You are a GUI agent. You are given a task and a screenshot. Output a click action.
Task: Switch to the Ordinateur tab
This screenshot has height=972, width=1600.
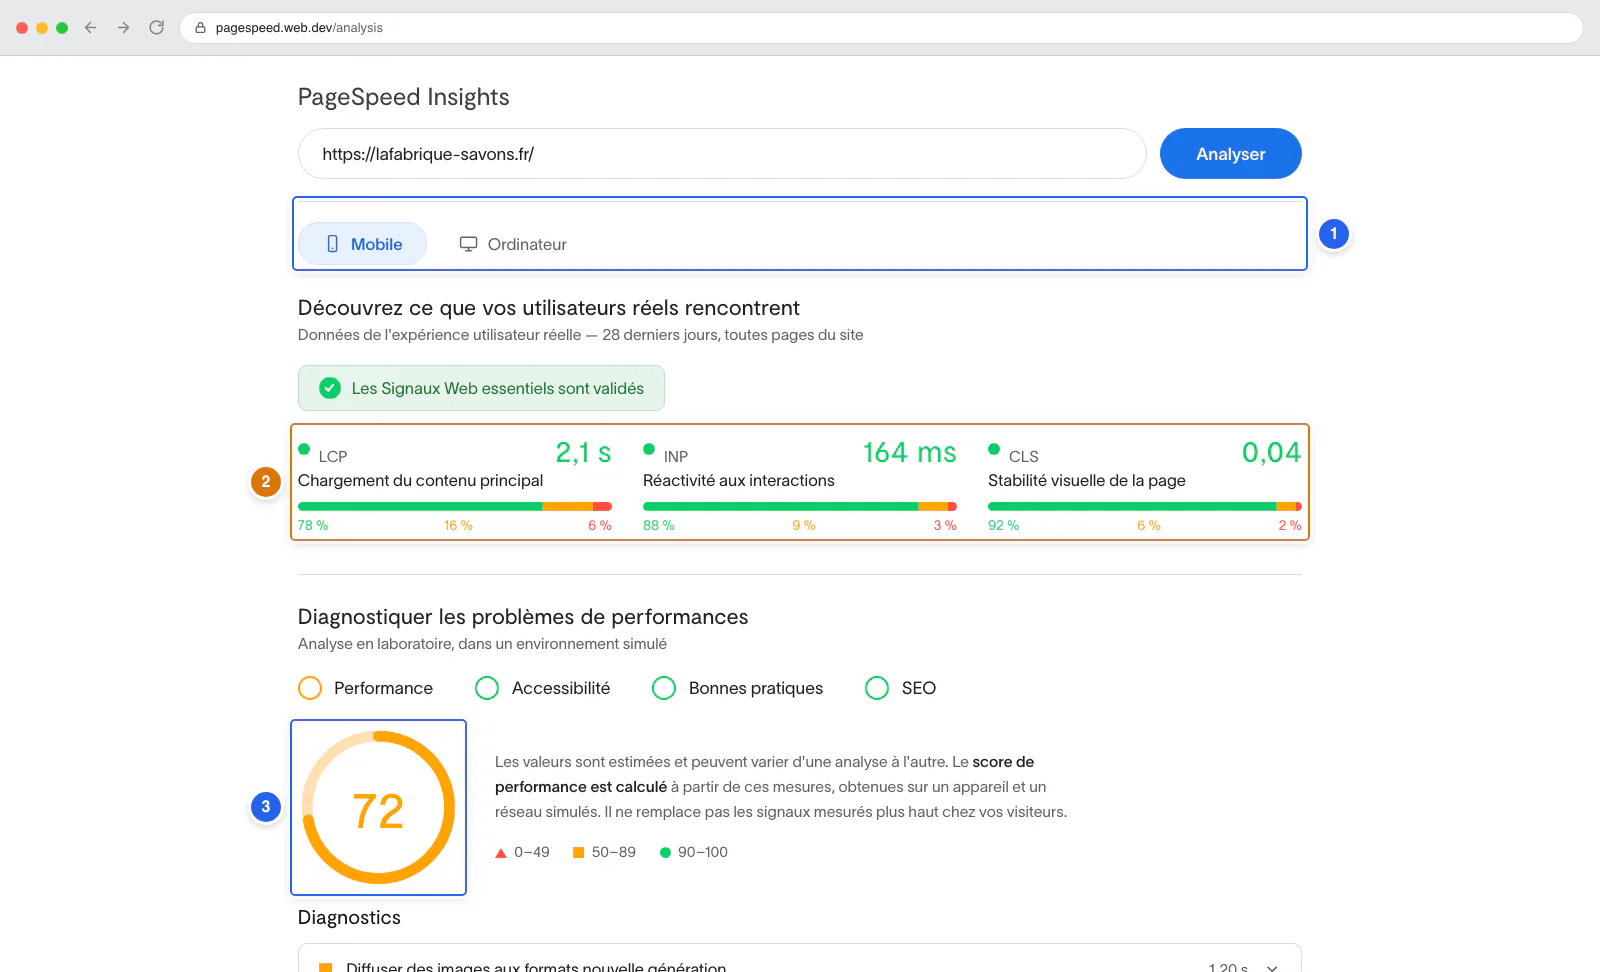(x=513, y=244)
